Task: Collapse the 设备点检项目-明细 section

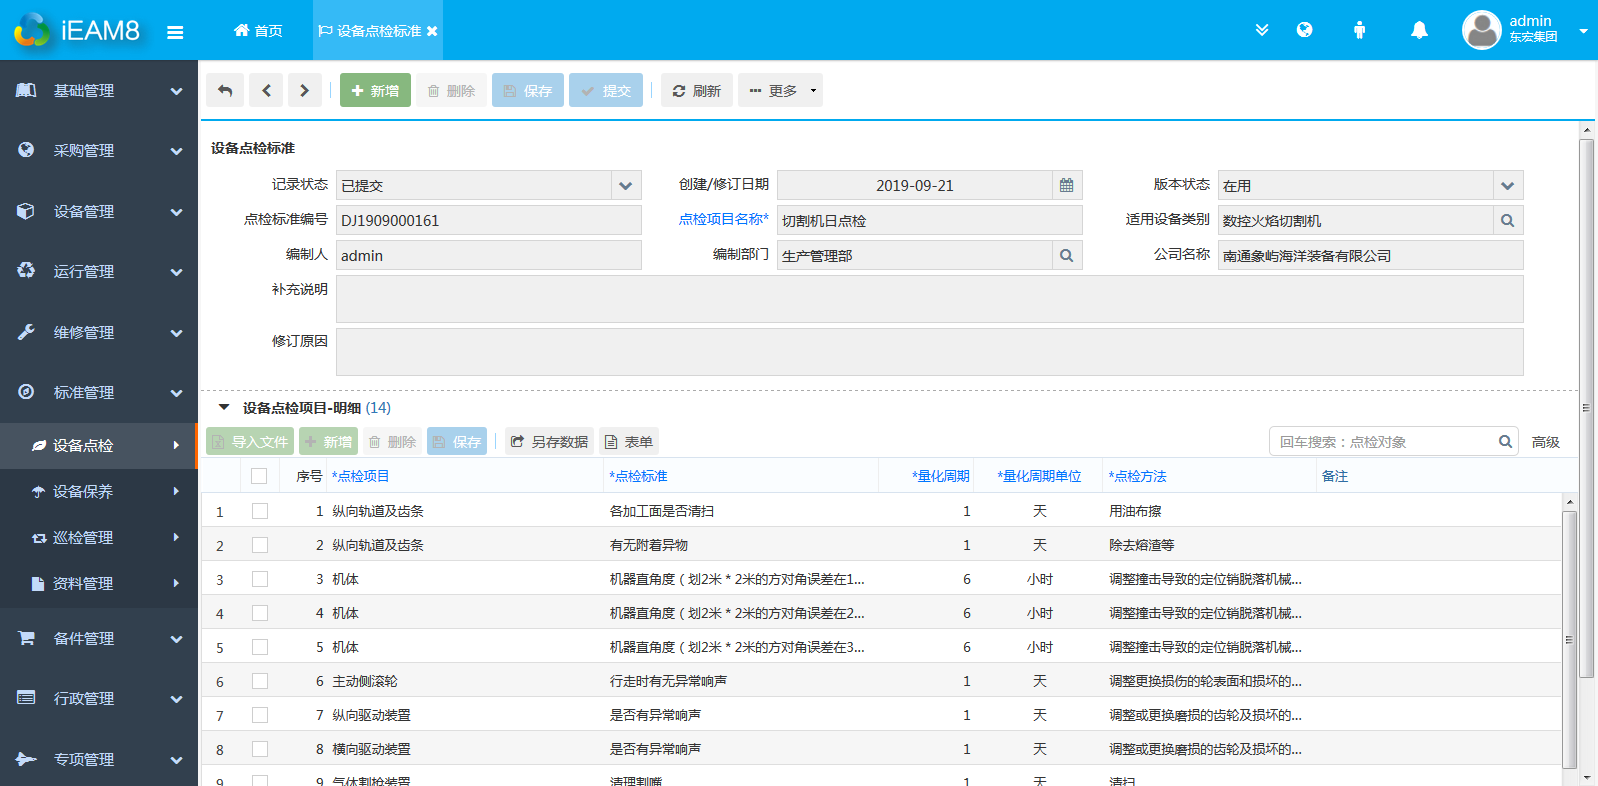Action: pyautogui.click(x=224, y=408)
